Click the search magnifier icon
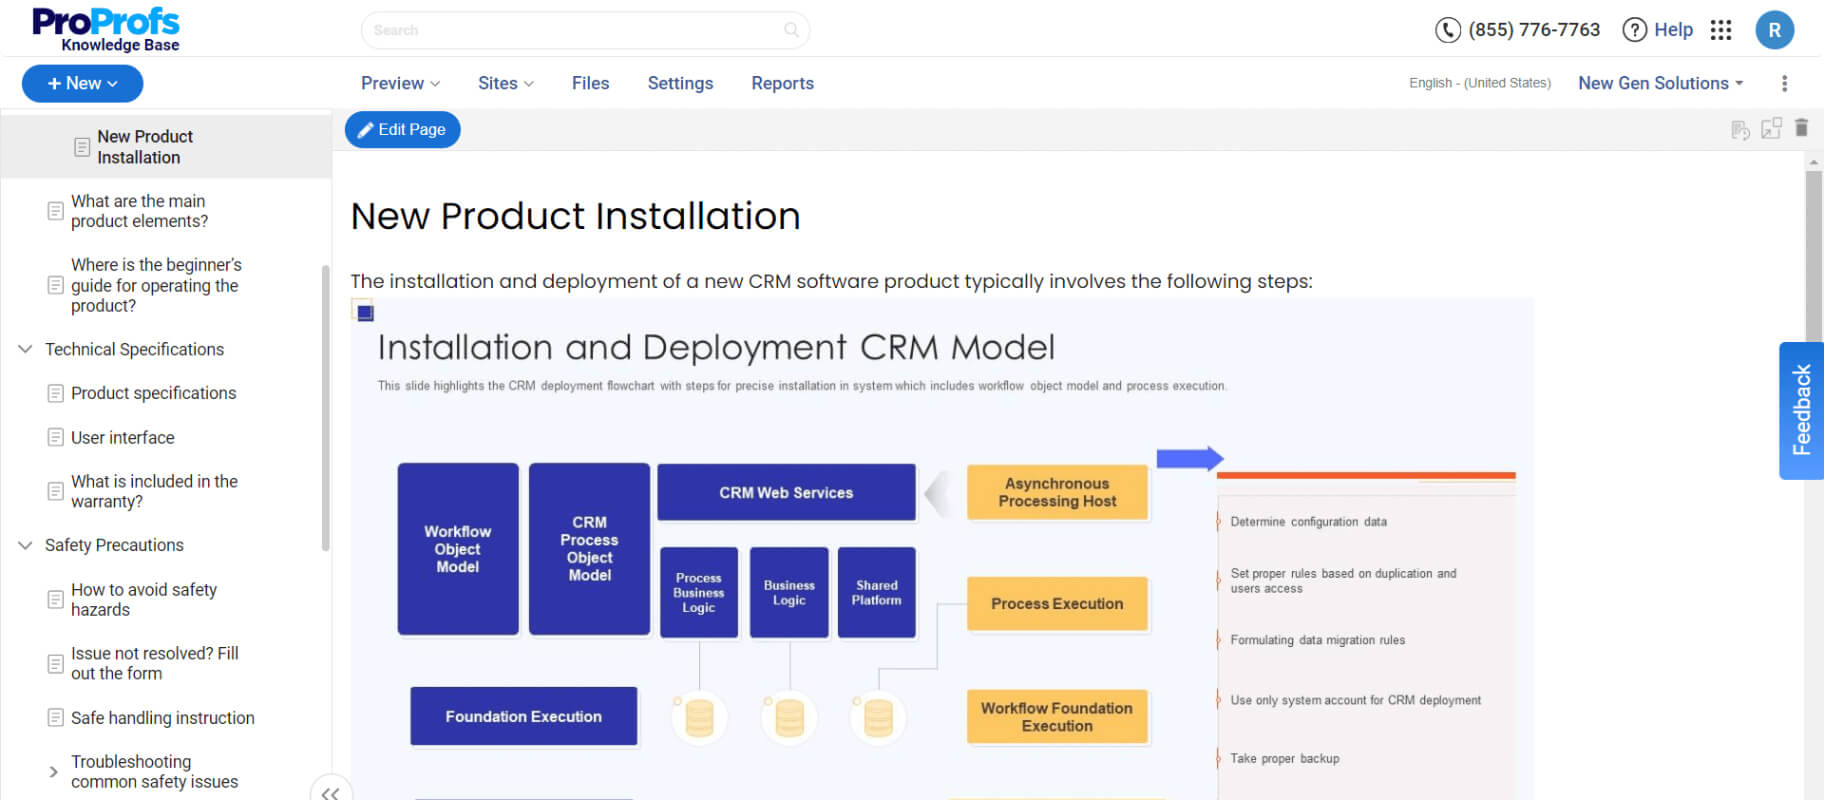The height and width of the screenshot is (800, 1824). pos(791,30)
